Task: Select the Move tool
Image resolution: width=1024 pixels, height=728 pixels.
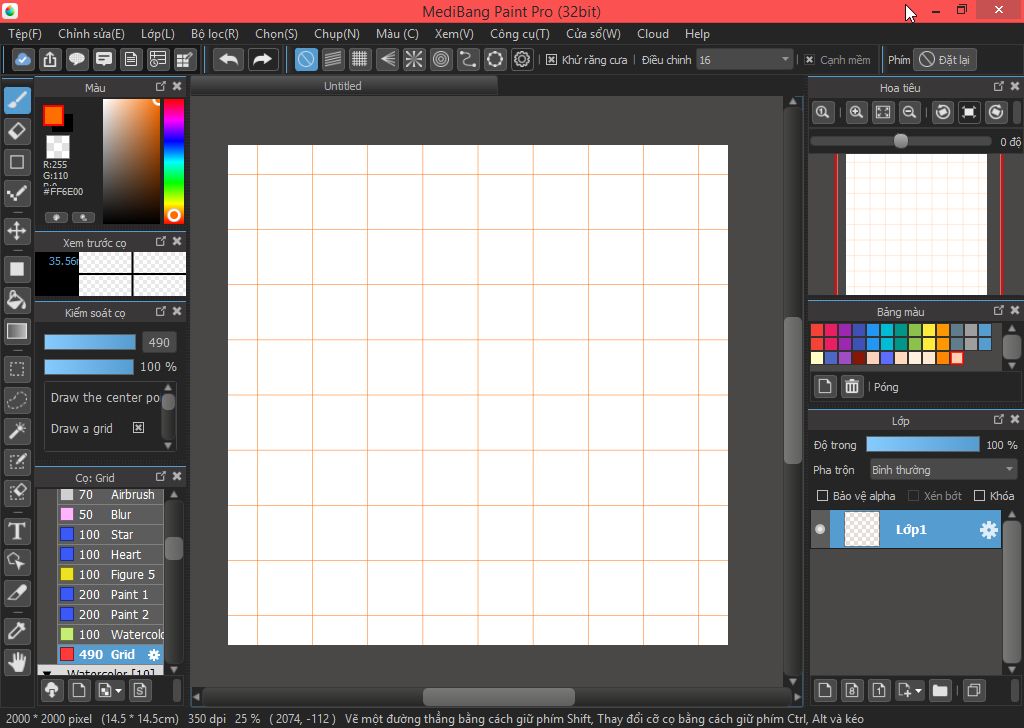Action: click(x=17, y=230)
